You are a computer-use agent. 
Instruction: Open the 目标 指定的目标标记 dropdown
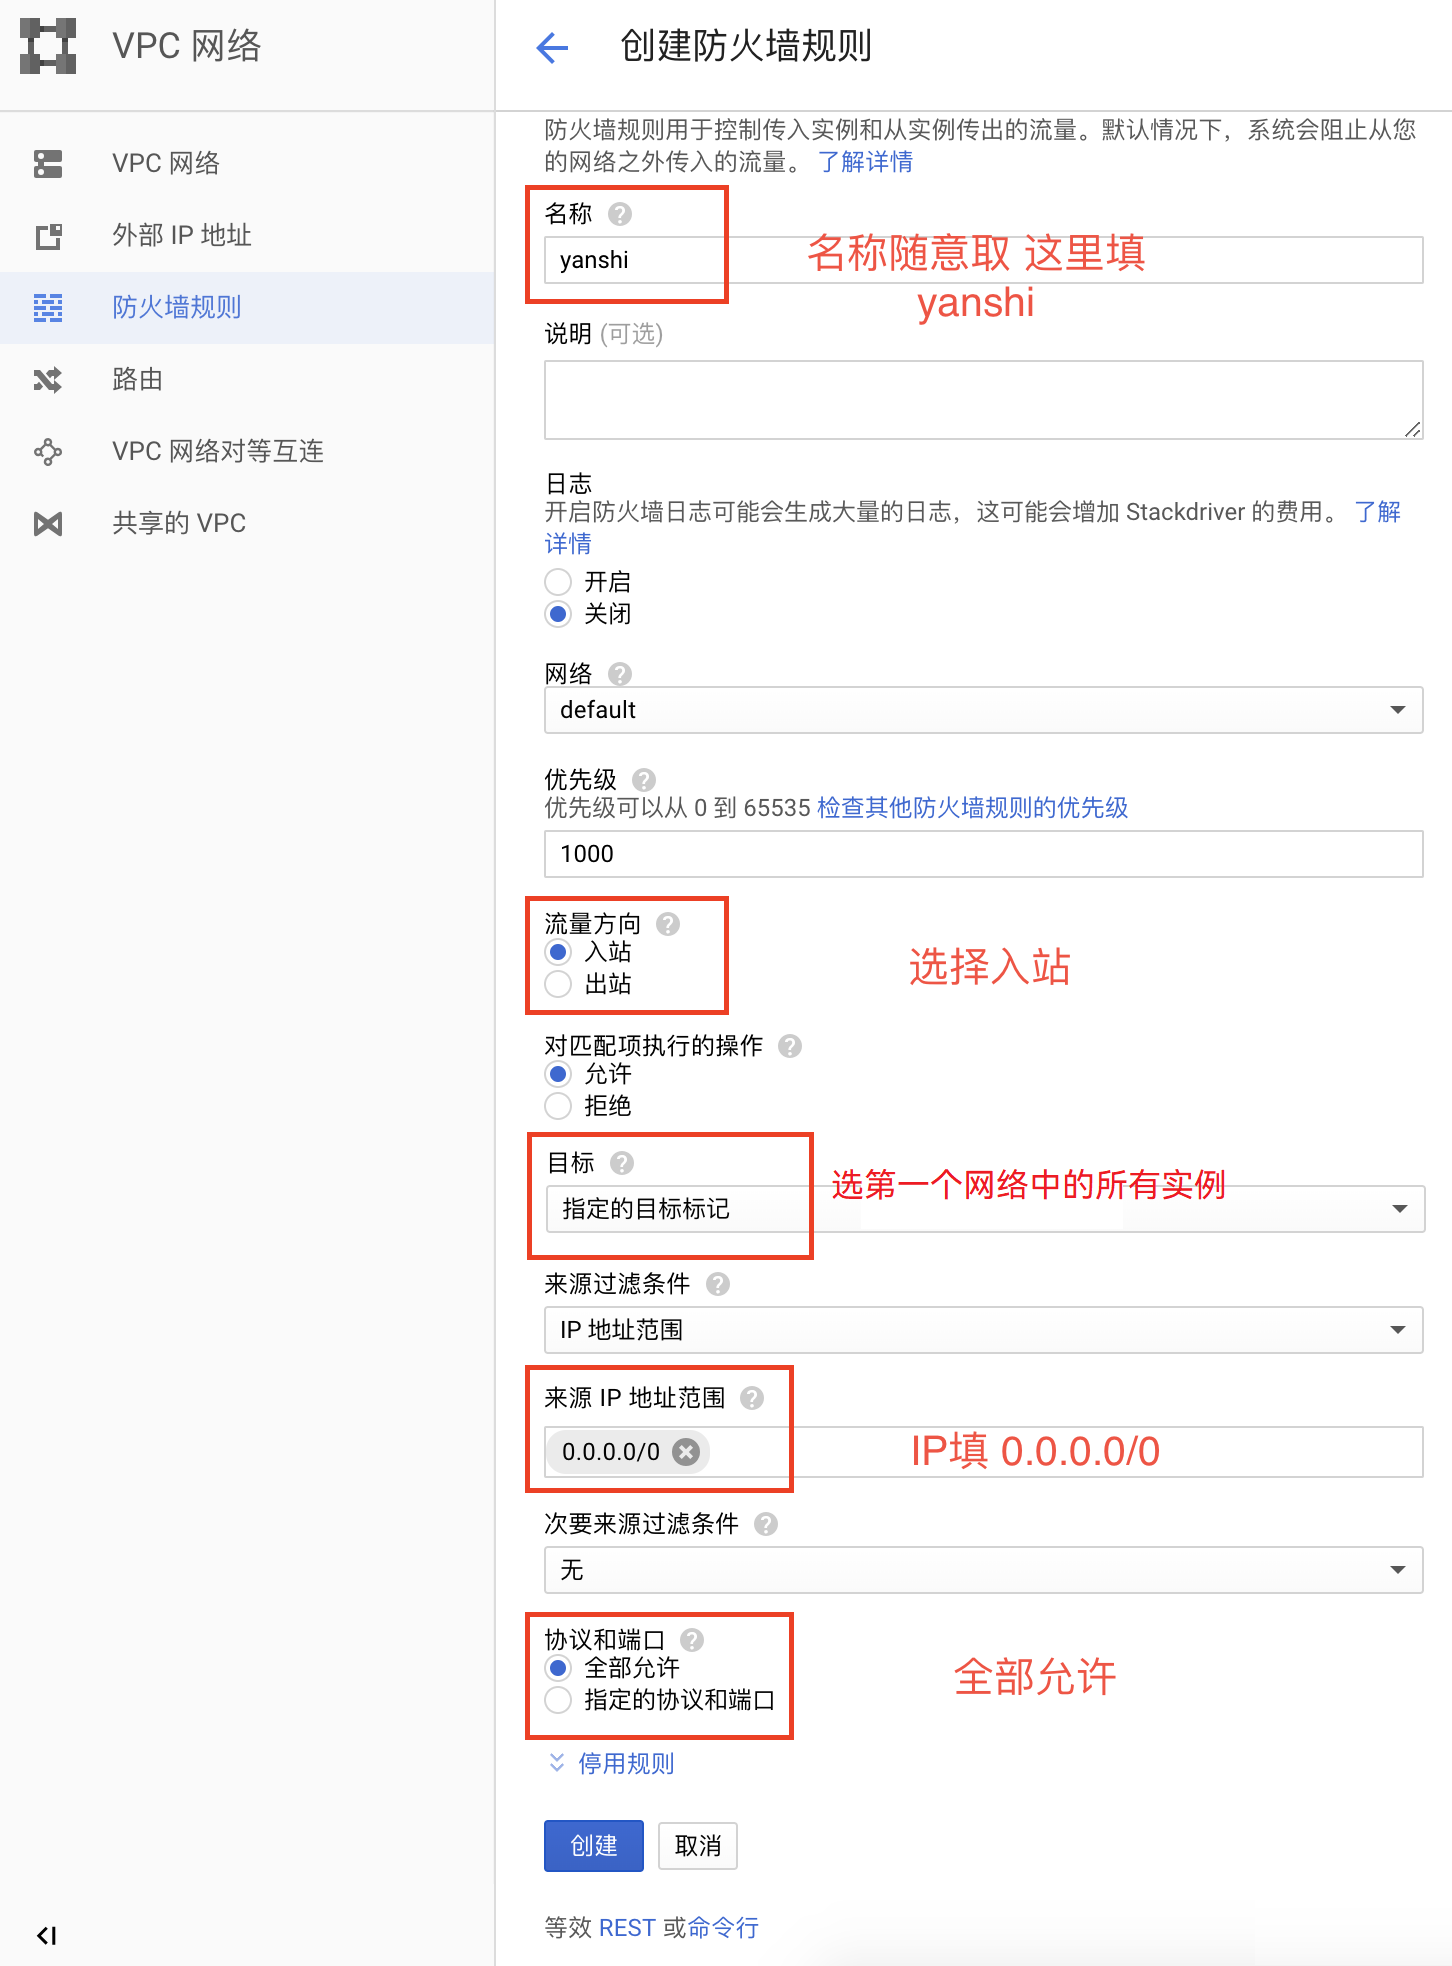pos(984,1209)
